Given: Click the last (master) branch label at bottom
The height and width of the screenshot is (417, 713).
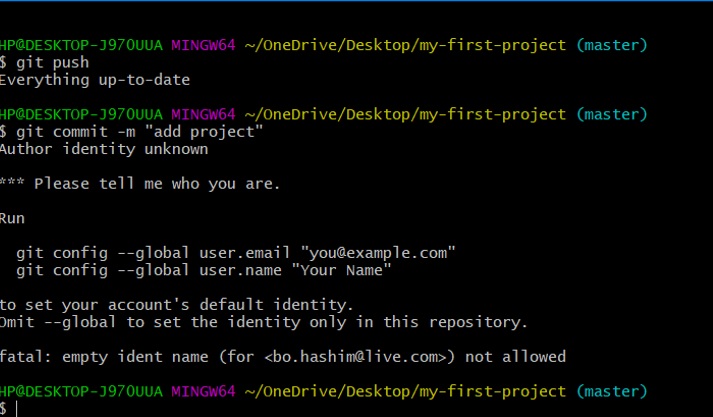Looking at the screenshot, I should [x=612, y=392].
